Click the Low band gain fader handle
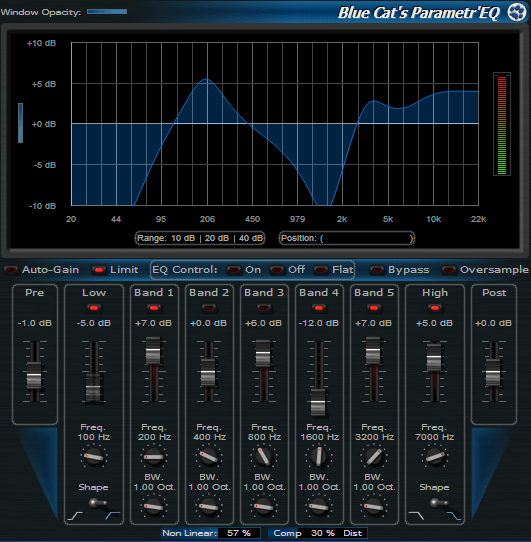Viewport: 531px width, 542px height. pos(93,387)
